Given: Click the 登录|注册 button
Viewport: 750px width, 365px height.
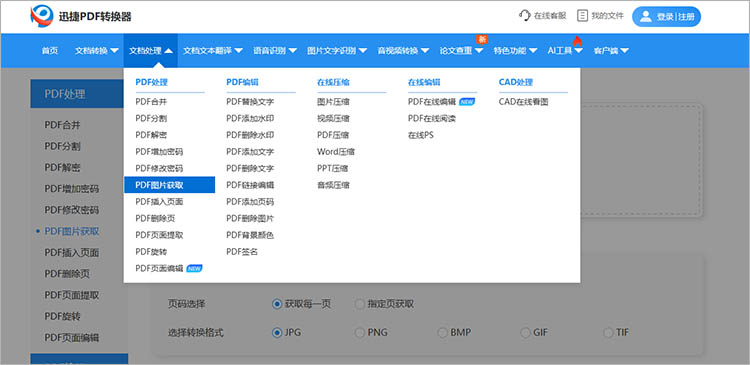Looking at the screenshot, I should click(x=666, y=17).
